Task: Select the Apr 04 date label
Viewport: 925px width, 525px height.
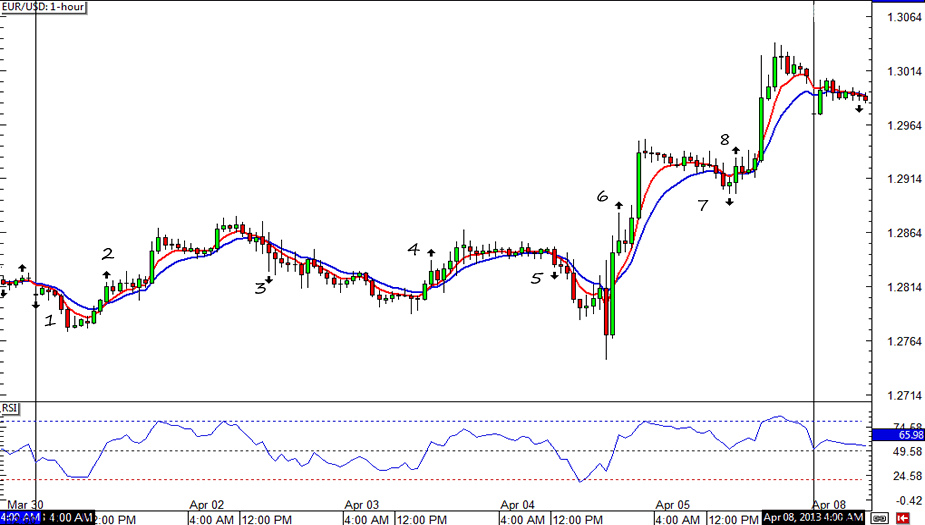Action: pos(517,506)
